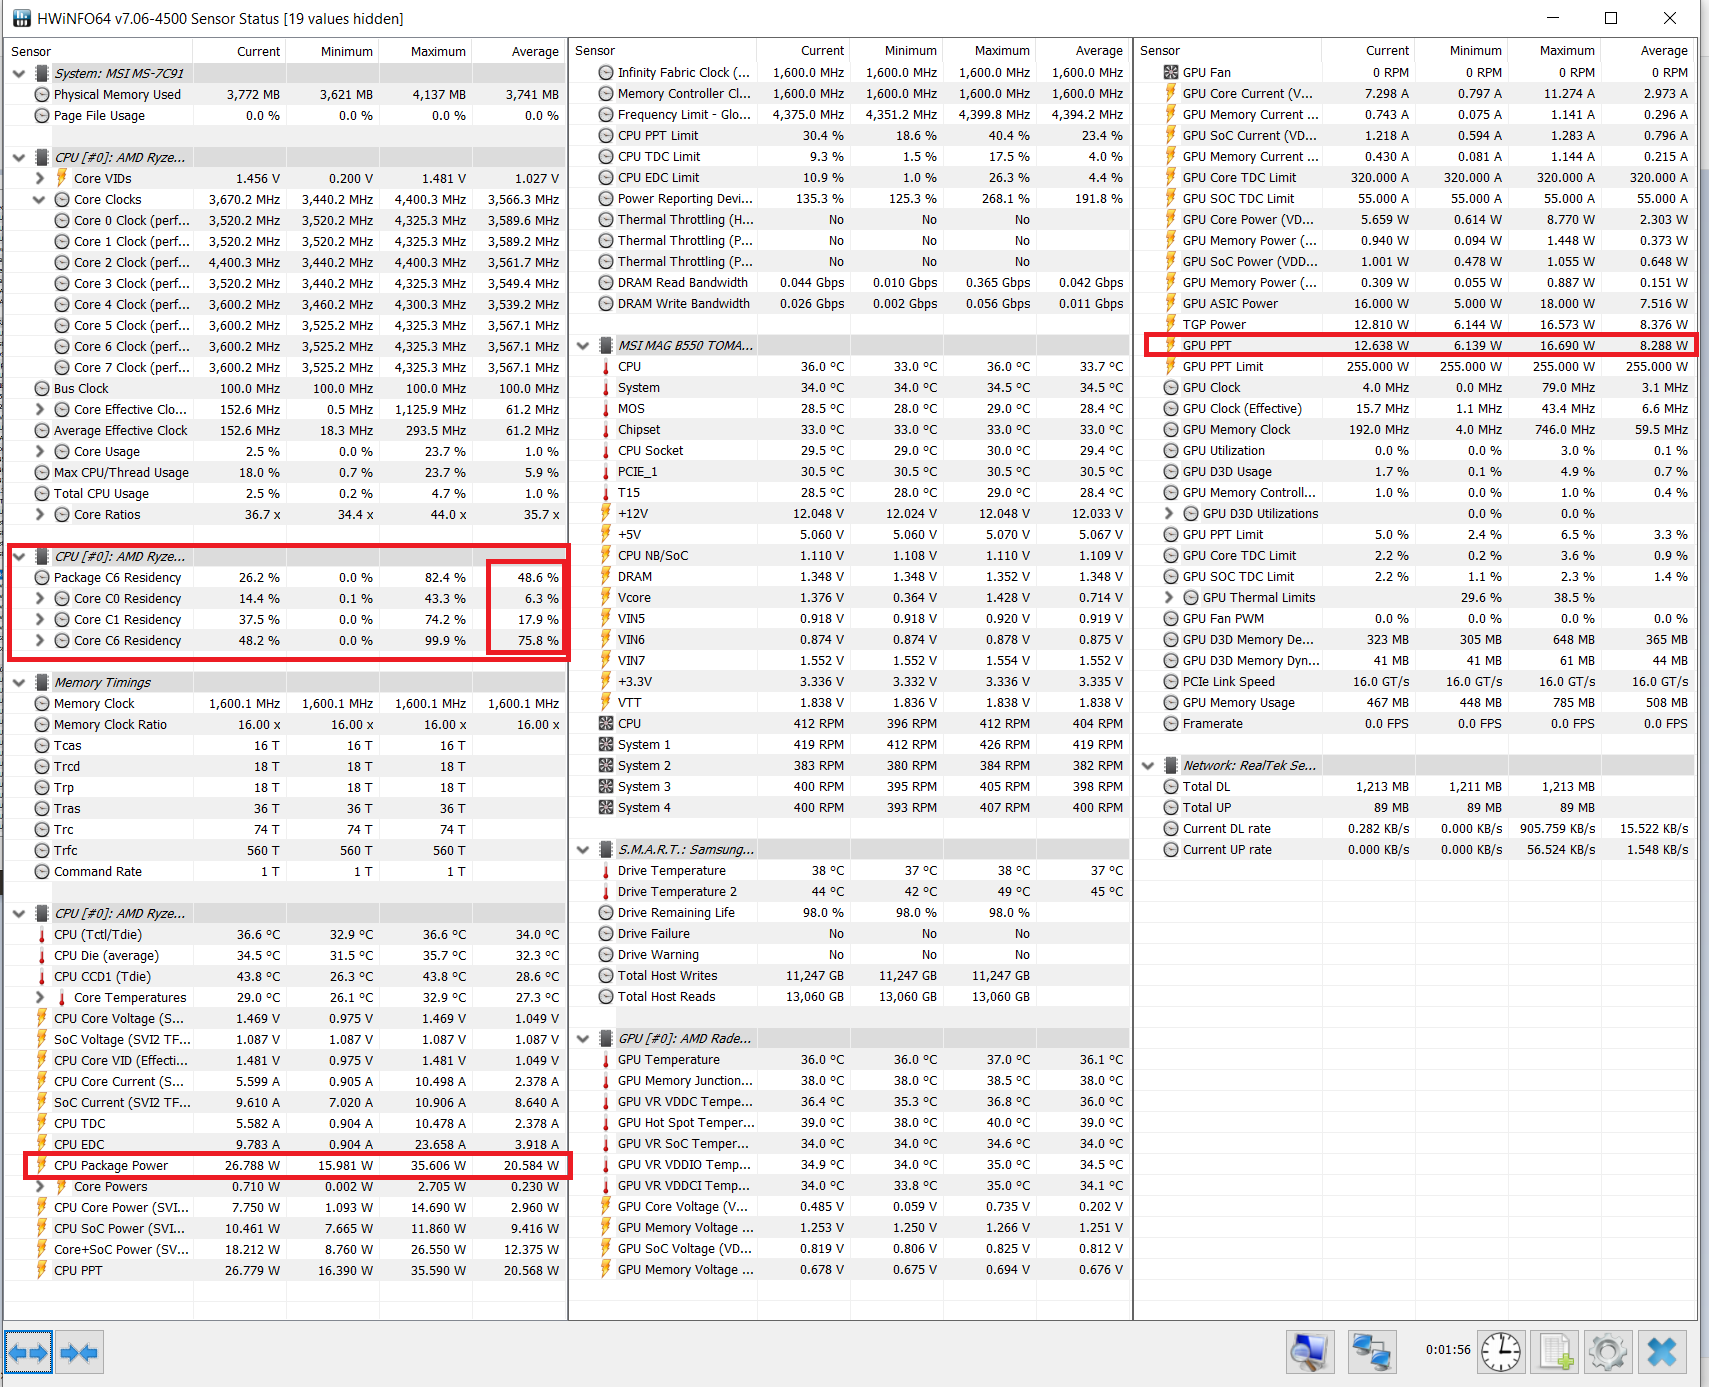Collapse the Memory Timings group

tap(19, 682)
